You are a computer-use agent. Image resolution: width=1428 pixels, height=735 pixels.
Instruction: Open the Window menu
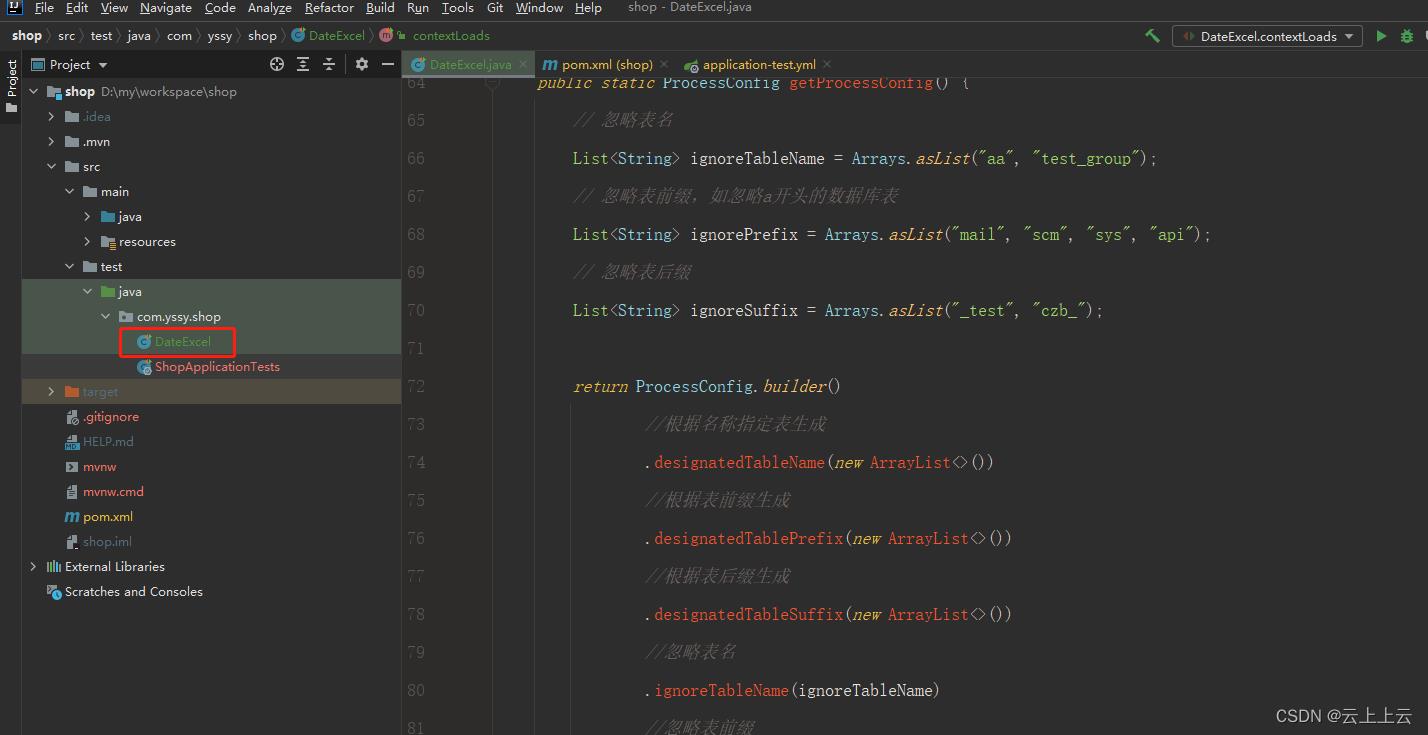(539, 8)
